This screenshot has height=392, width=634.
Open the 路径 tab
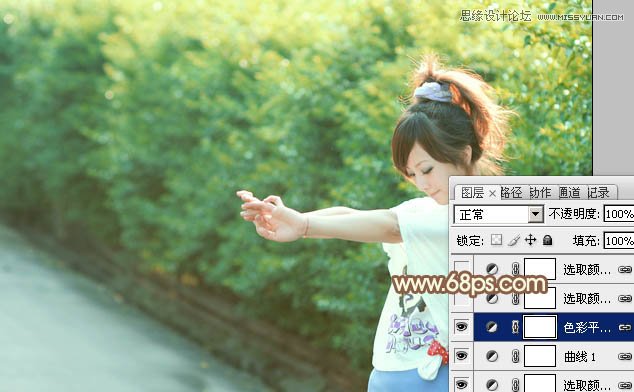pyautogui.click(x=511, y=193)
